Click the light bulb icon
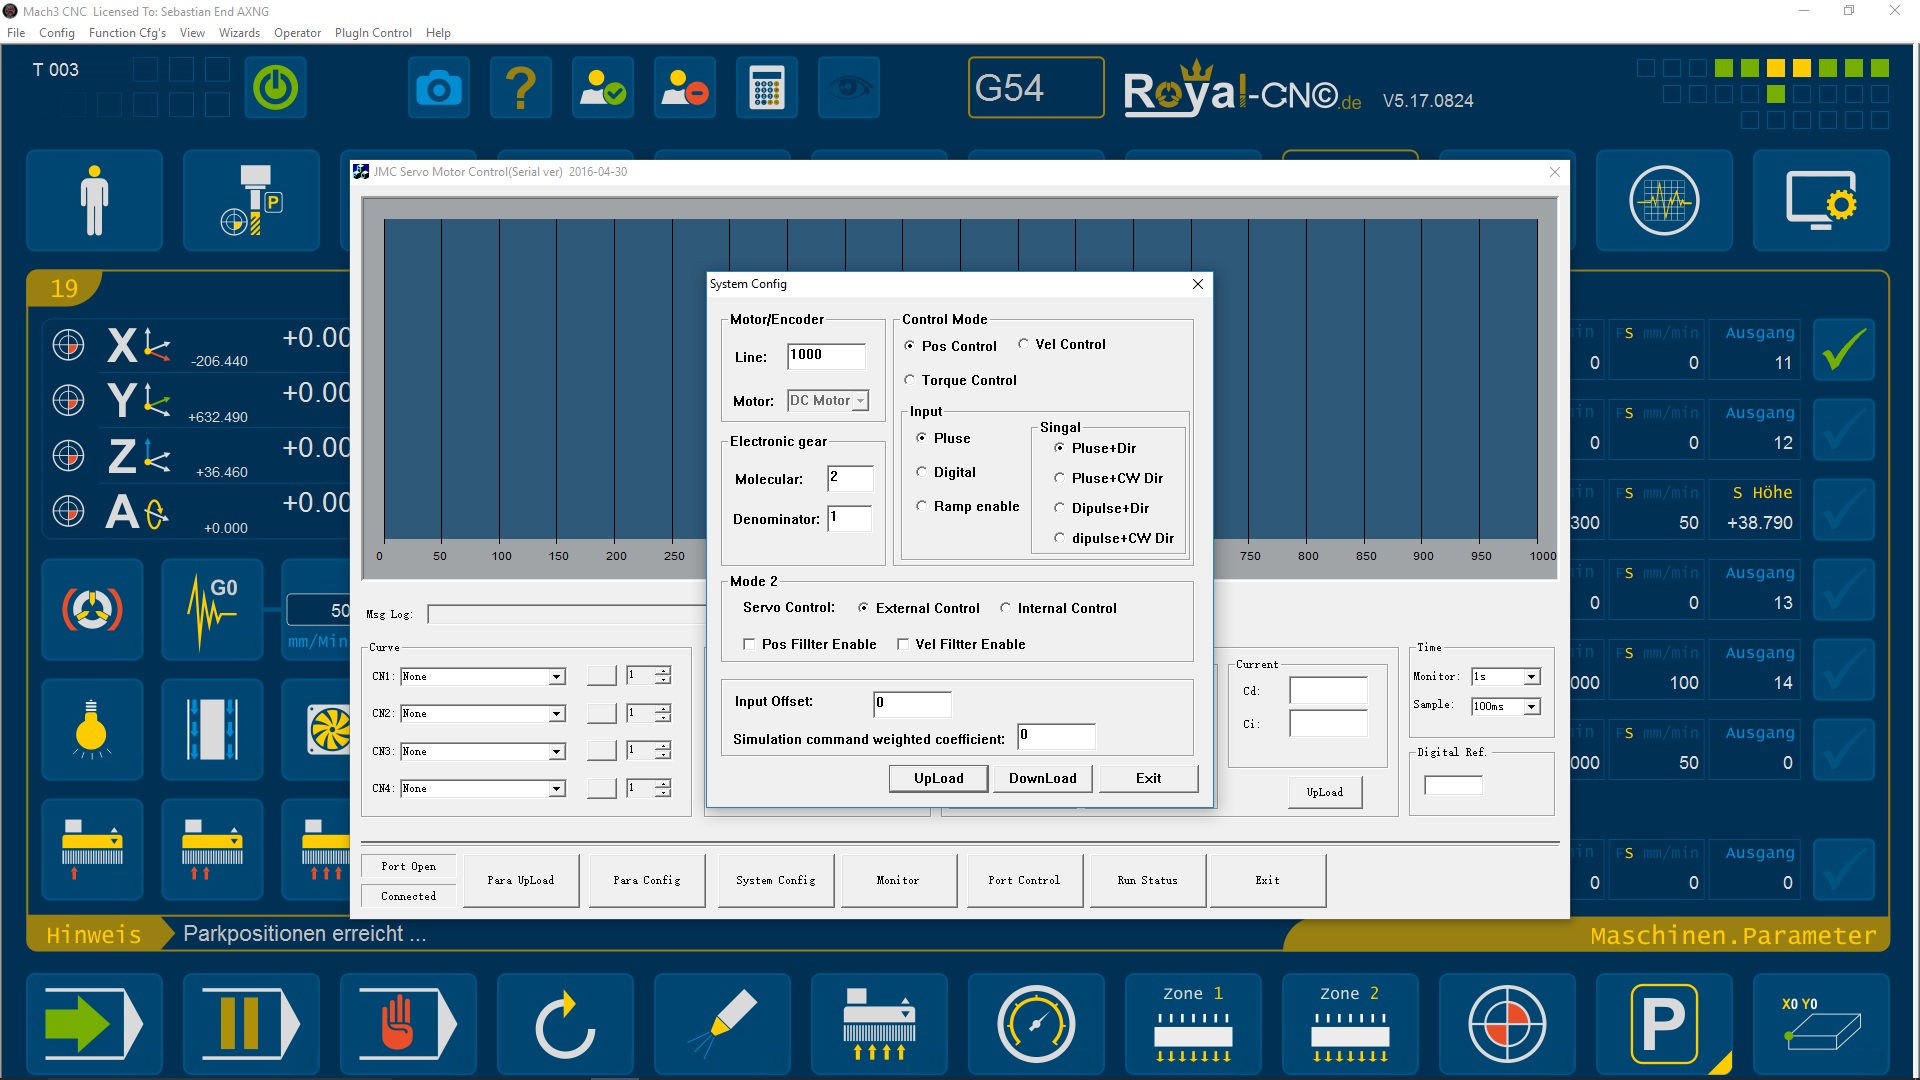Image resolution: width=1920 pixels, height=1080 pixels. click(x=91, y=729)
